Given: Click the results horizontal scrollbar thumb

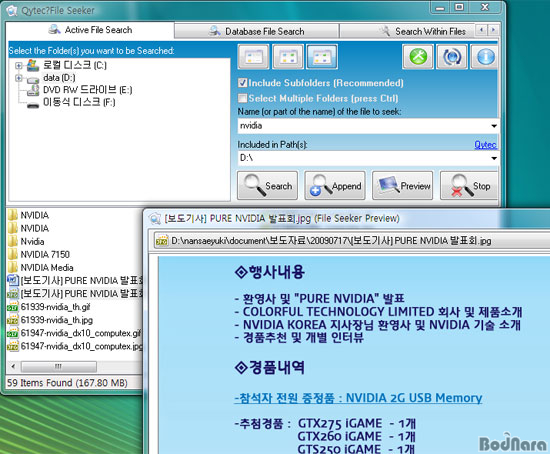Looking at the screenshot, I should (59, 367).
